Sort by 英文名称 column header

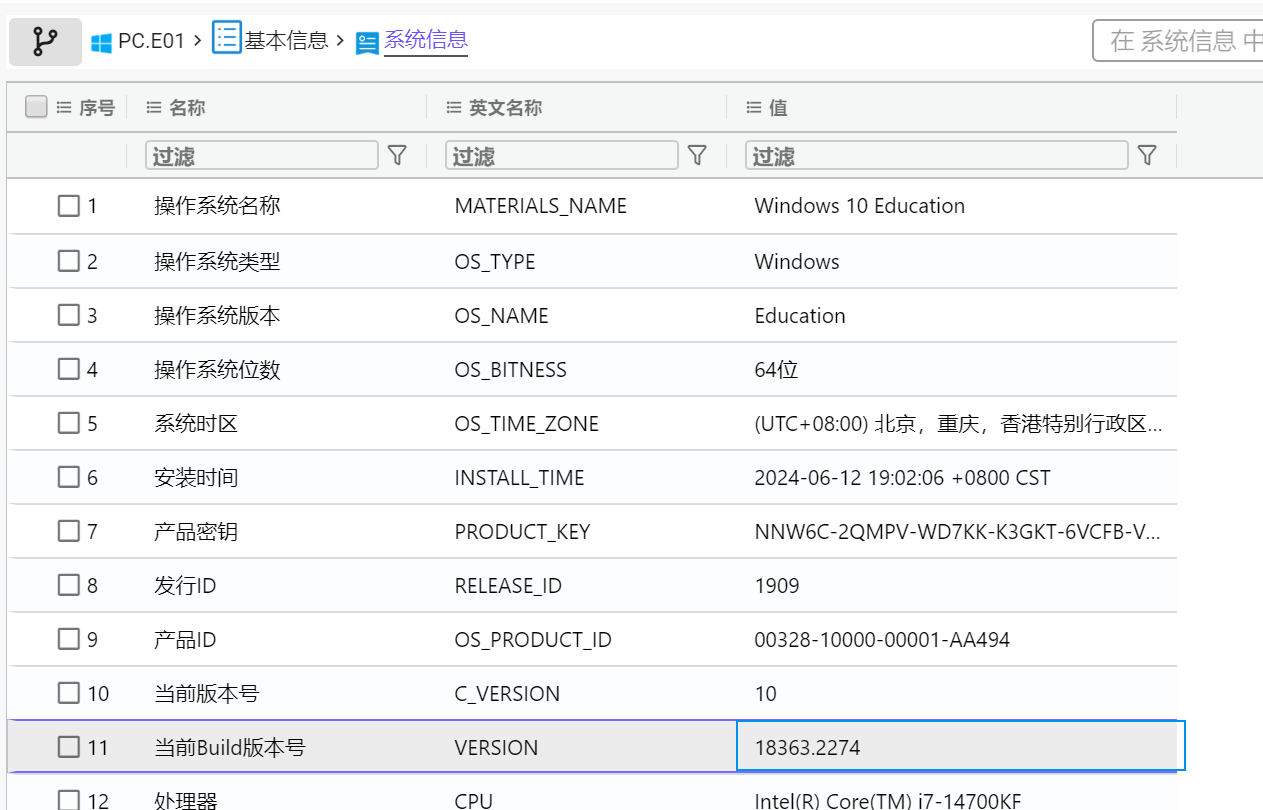[x=505, y=108]
